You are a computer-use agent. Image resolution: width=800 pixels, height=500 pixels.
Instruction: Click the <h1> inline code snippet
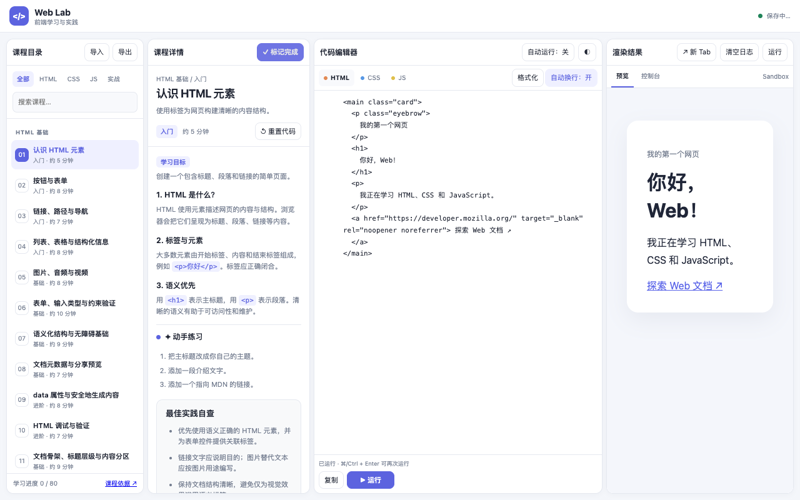pos(176,300)
